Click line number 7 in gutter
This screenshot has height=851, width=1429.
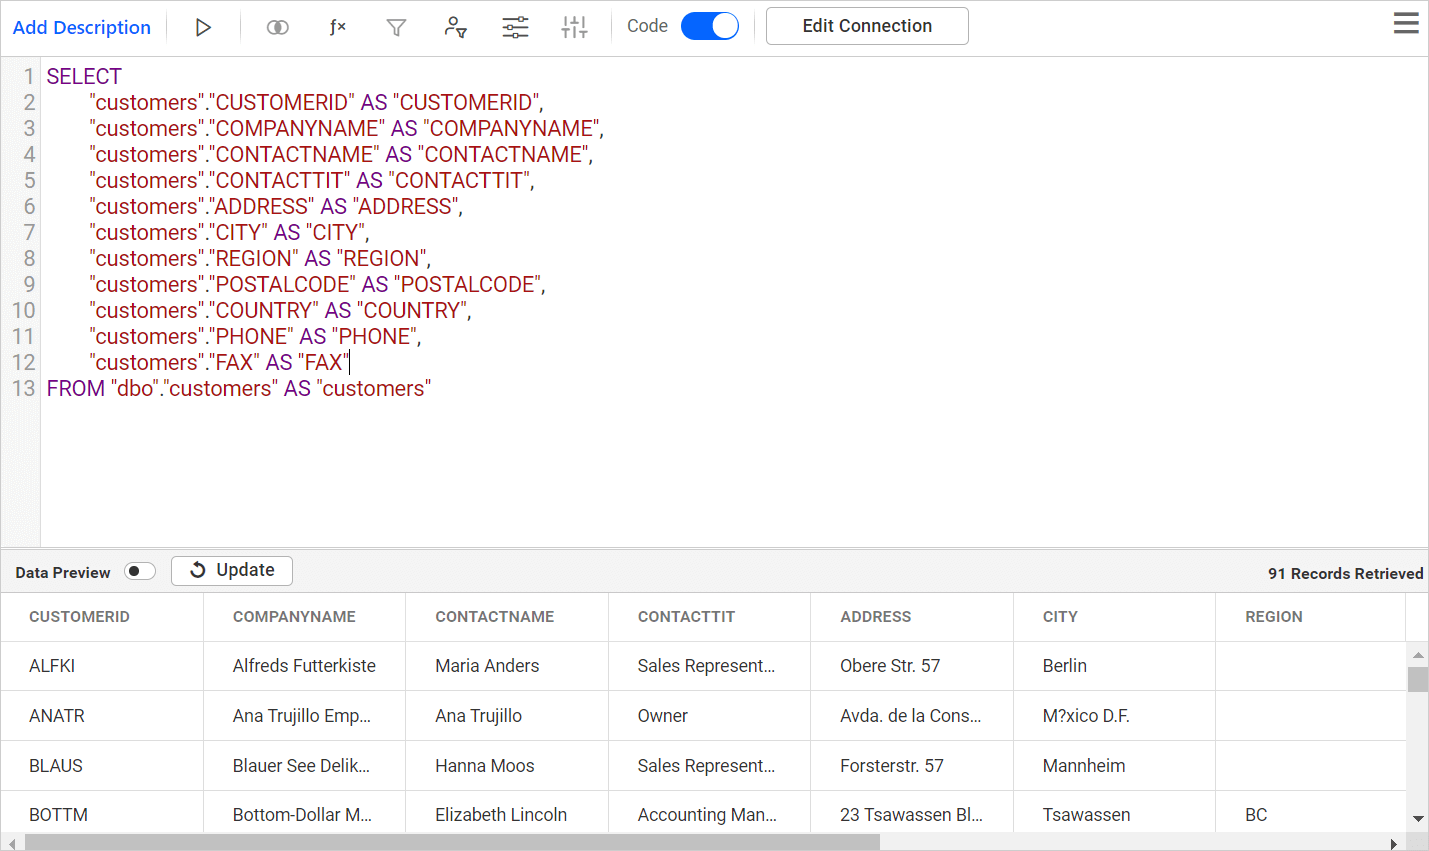29,233
